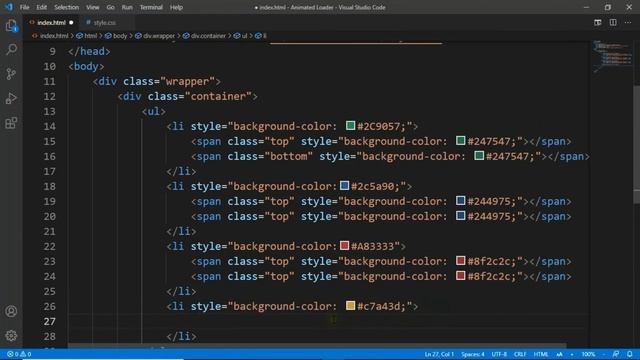
Task: Open the editor More Actions ellipsis
Action: (628, 22)
